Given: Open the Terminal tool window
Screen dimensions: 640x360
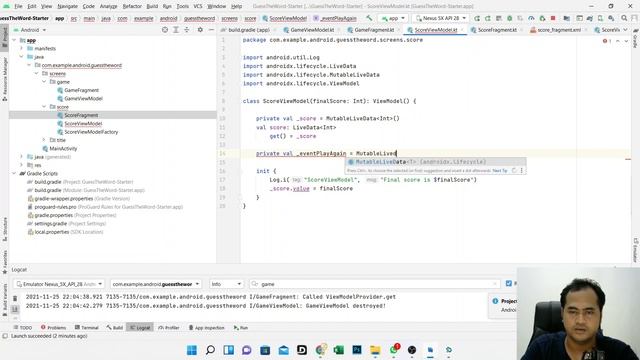Looking at the screenshot, I should 87,327.
